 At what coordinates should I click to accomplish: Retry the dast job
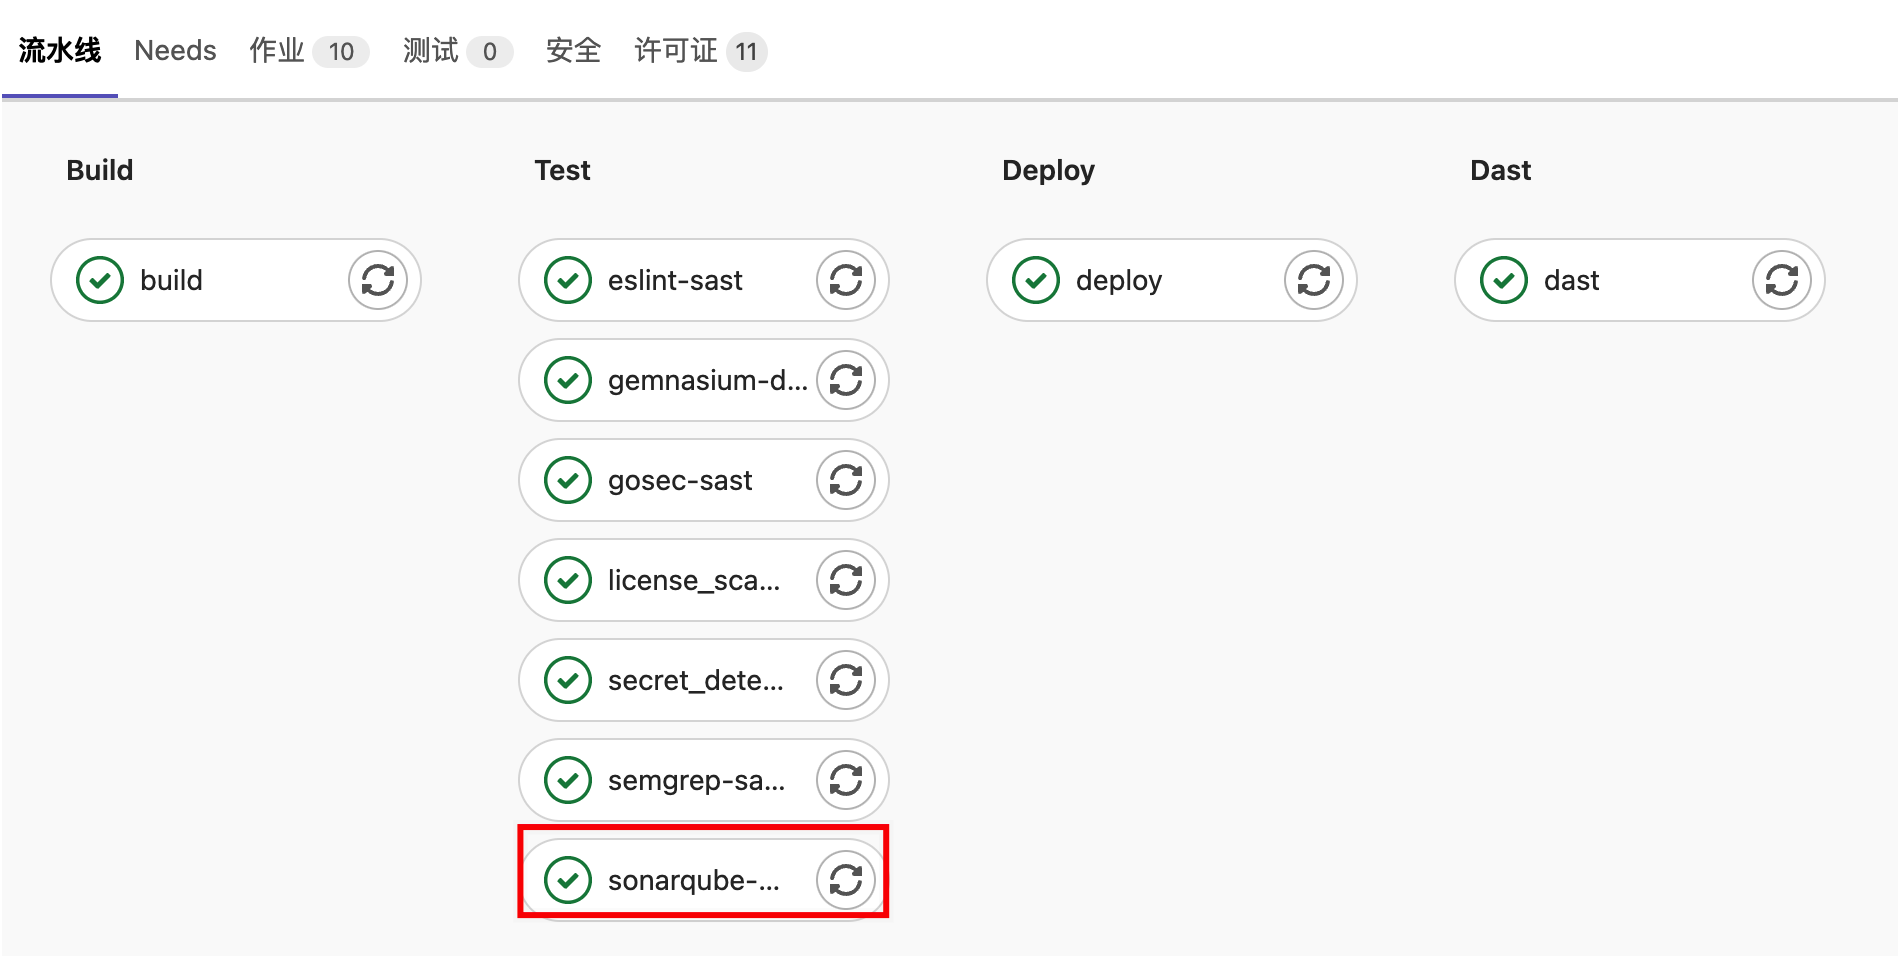(1782, 280)
